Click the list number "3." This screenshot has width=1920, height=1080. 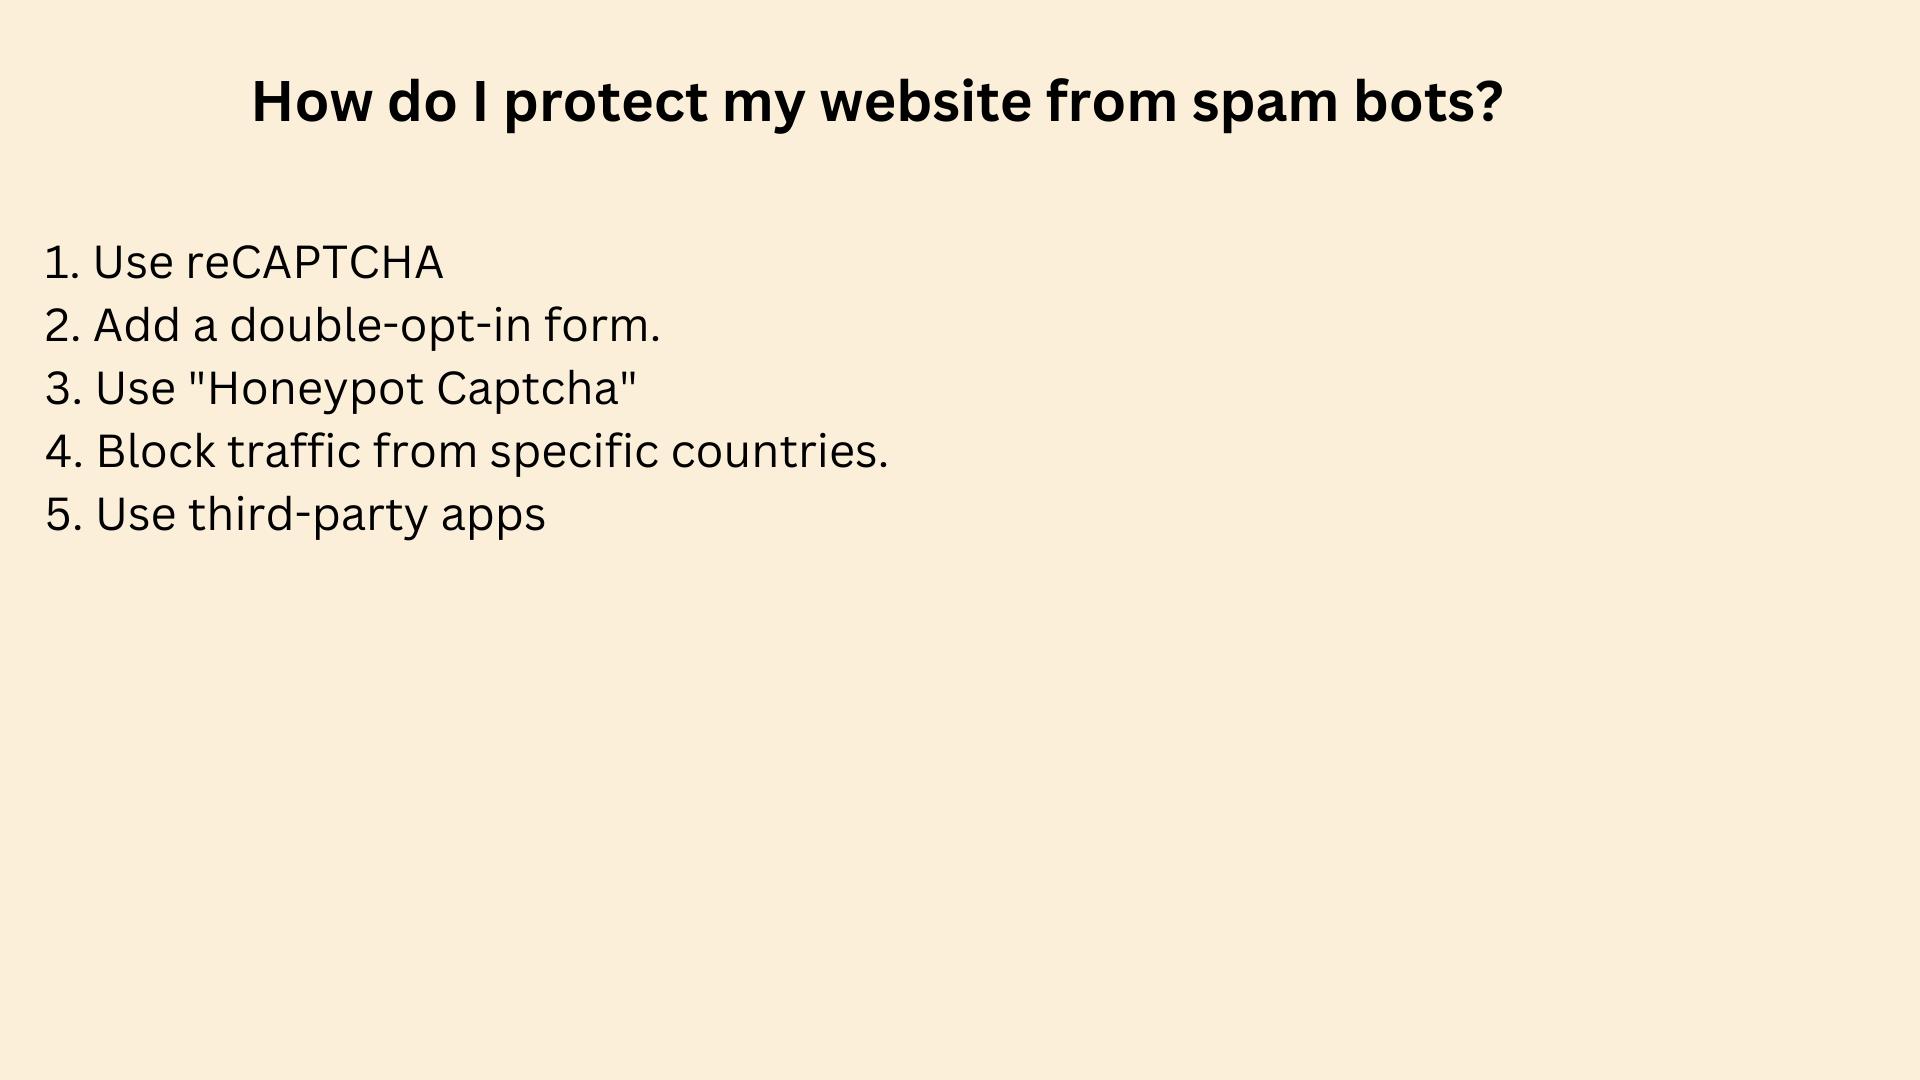(63, 389)
